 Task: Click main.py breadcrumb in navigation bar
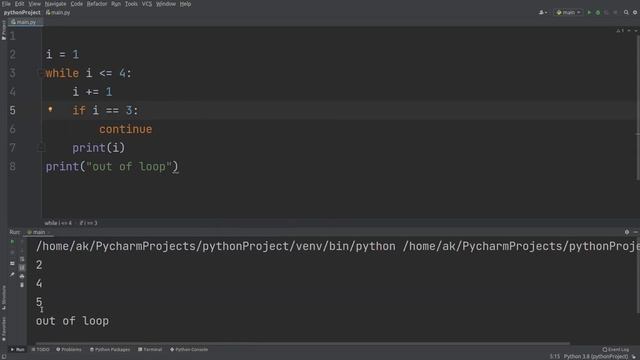(58, 13)
